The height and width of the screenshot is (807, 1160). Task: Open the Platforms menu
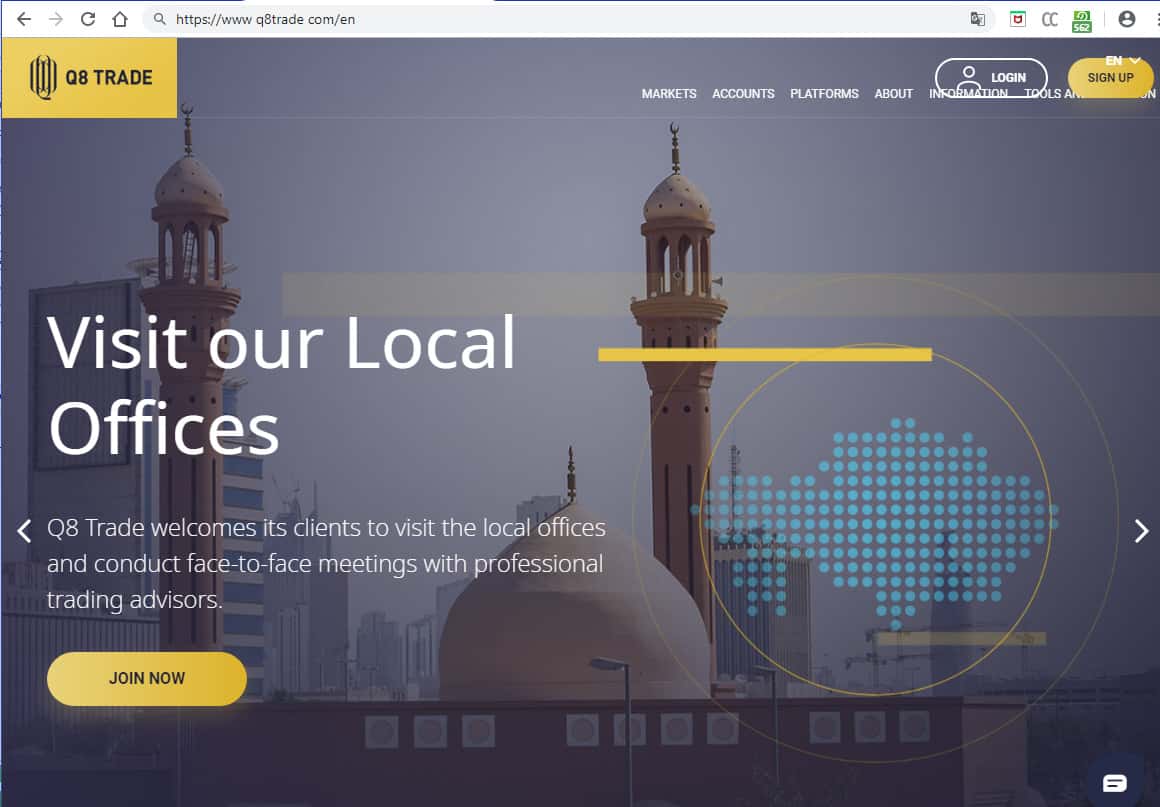click(x=824, y=94)
